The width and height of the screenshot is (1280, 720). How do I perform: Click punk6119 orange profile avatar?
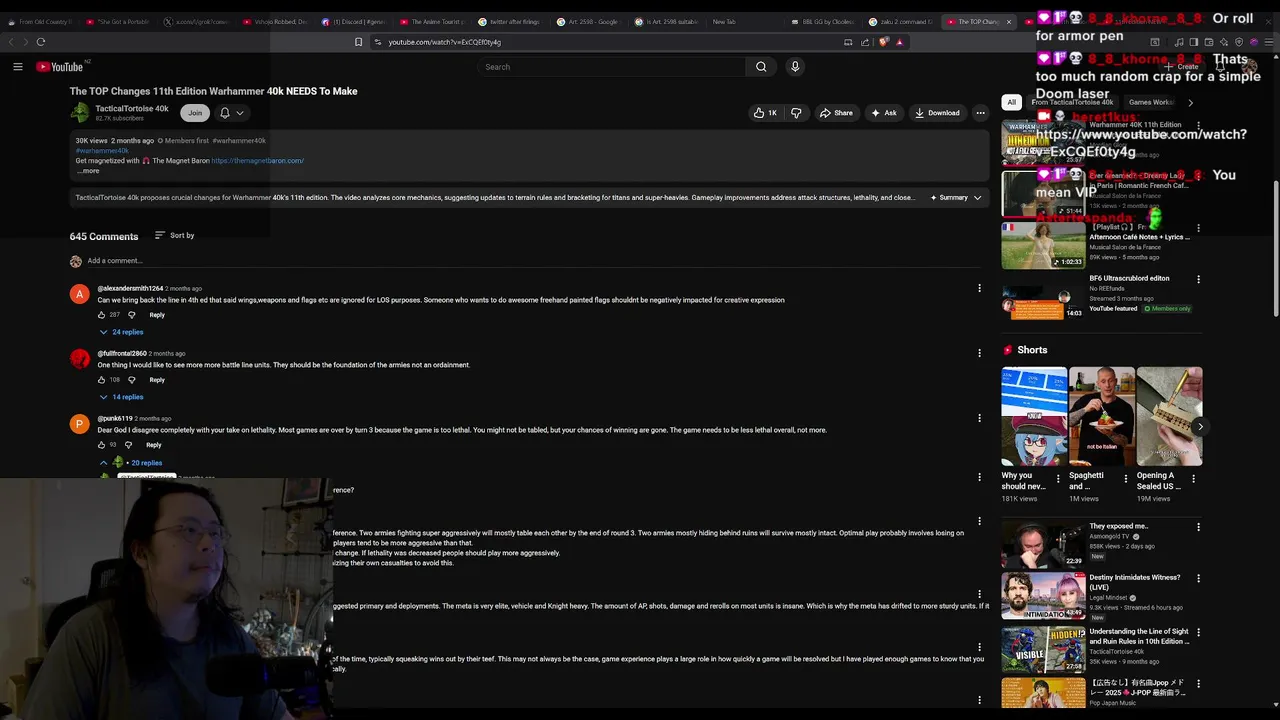[80, 424]
